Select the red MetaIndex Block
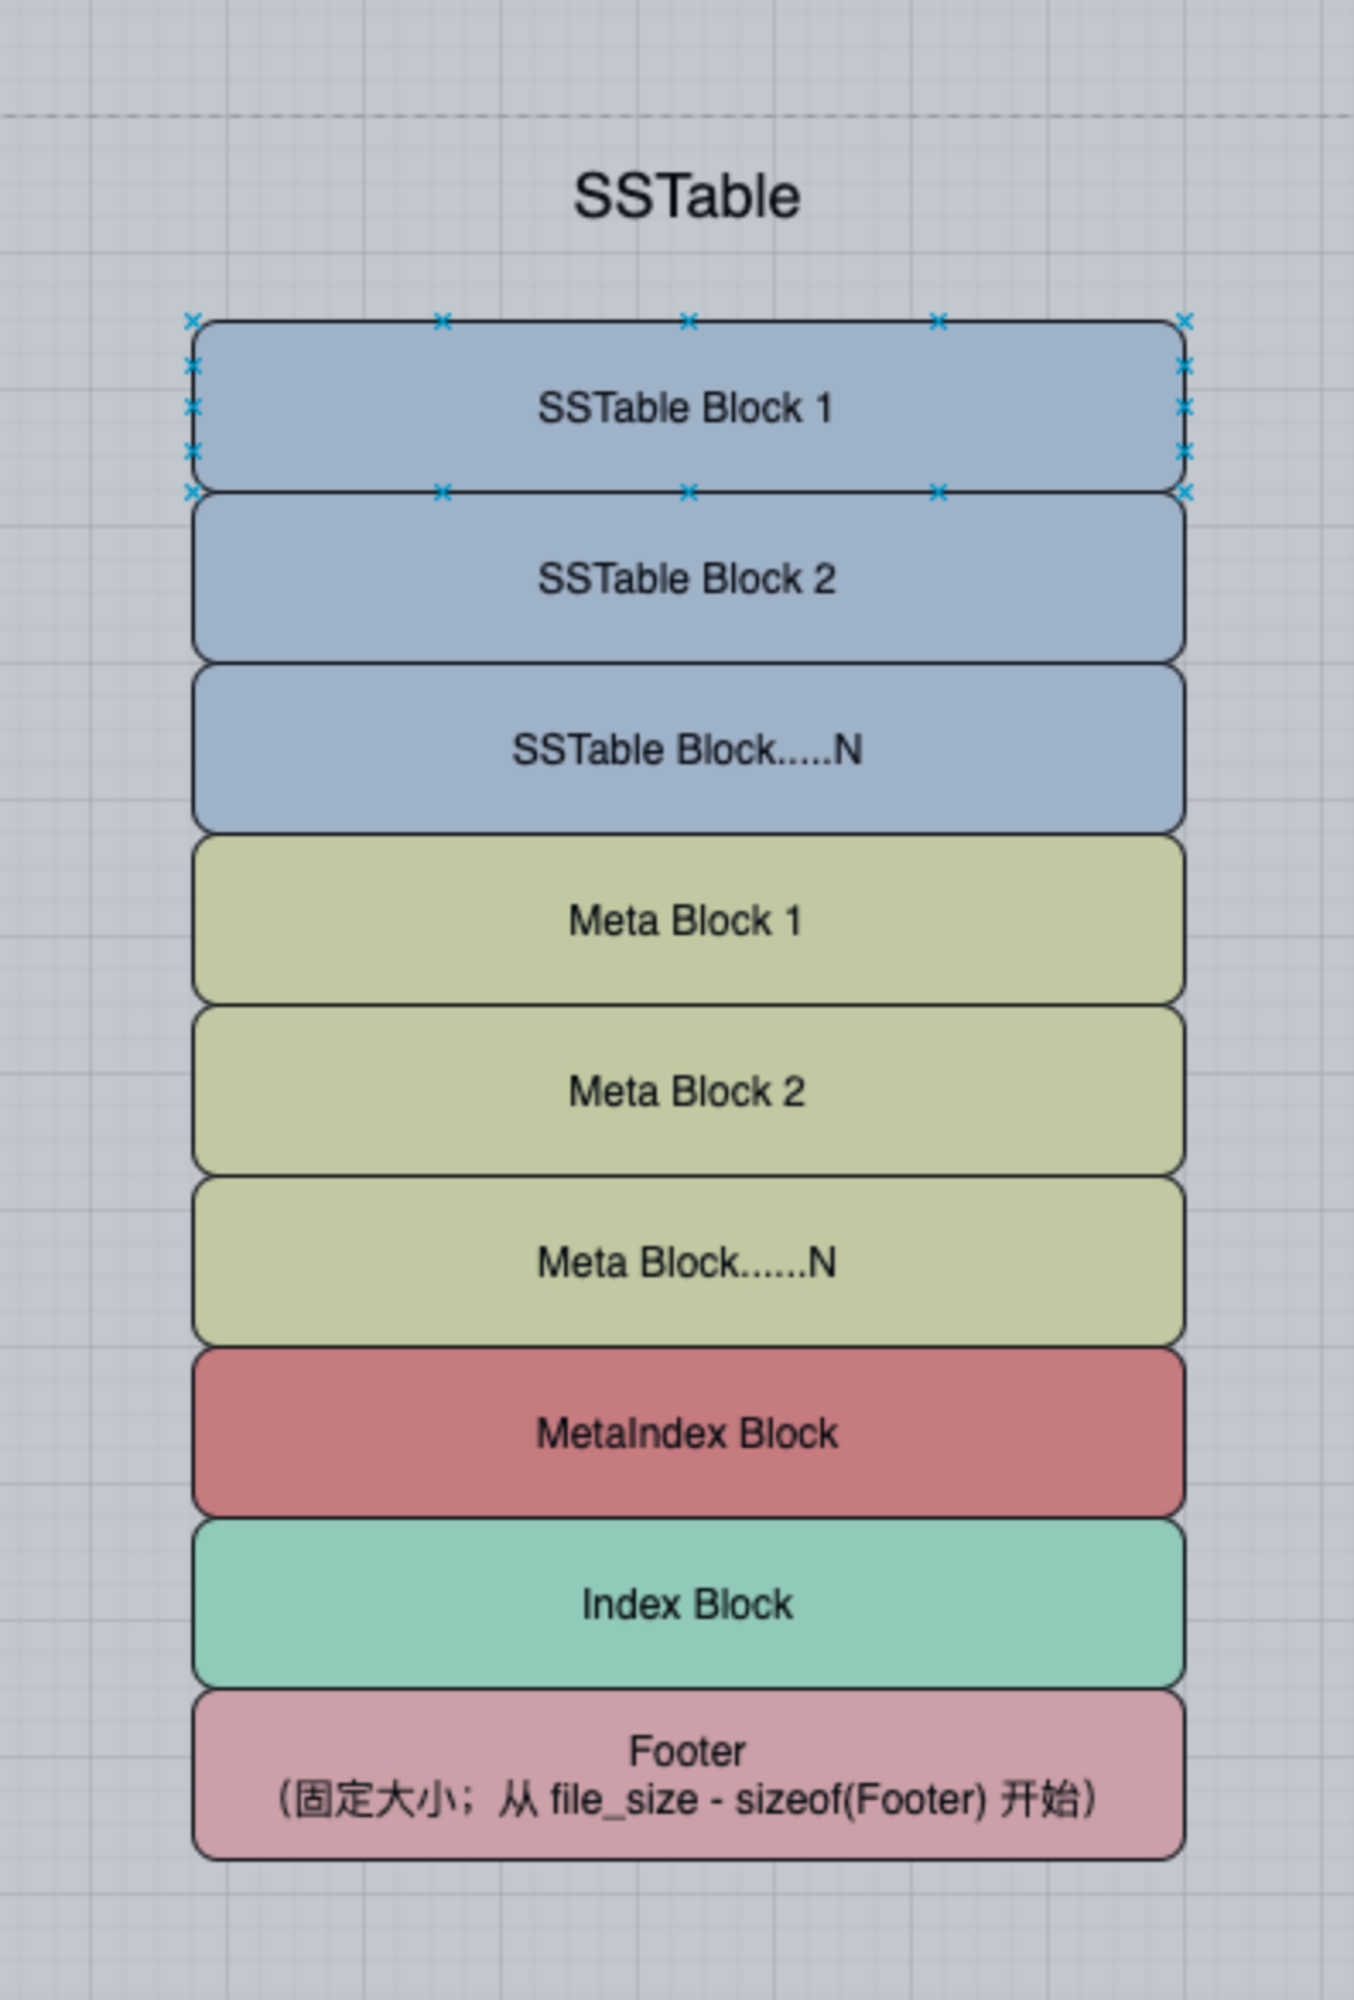 click(x=689, y=1433)
